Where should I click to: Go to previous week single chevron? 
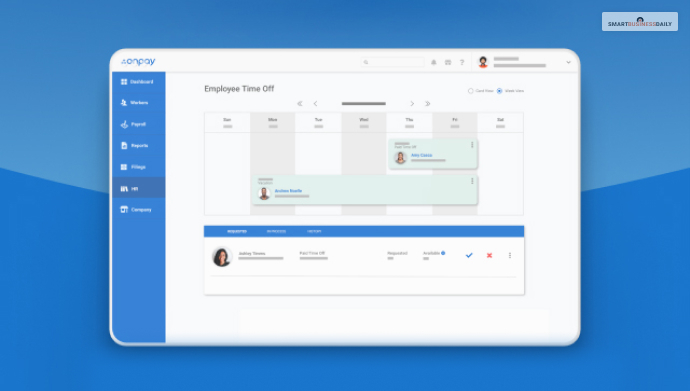[316, 104]
